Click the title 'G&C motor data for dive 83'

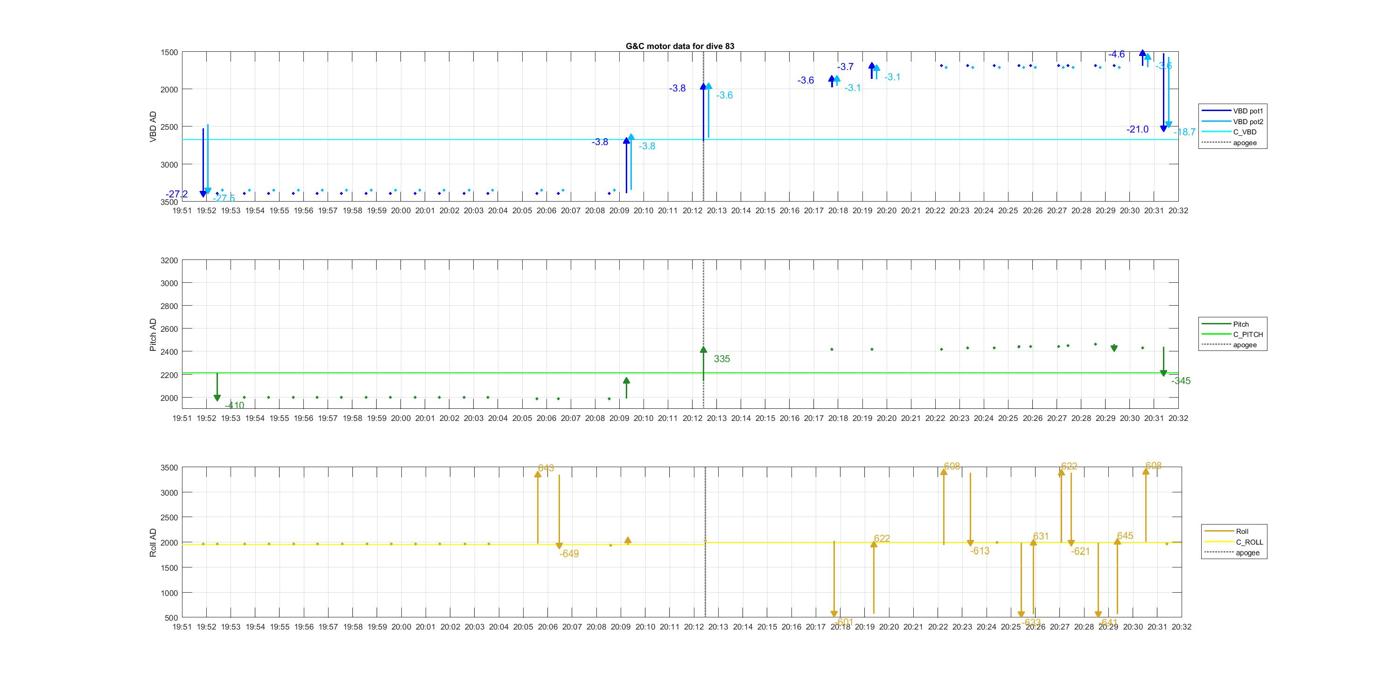click(680, 46)
